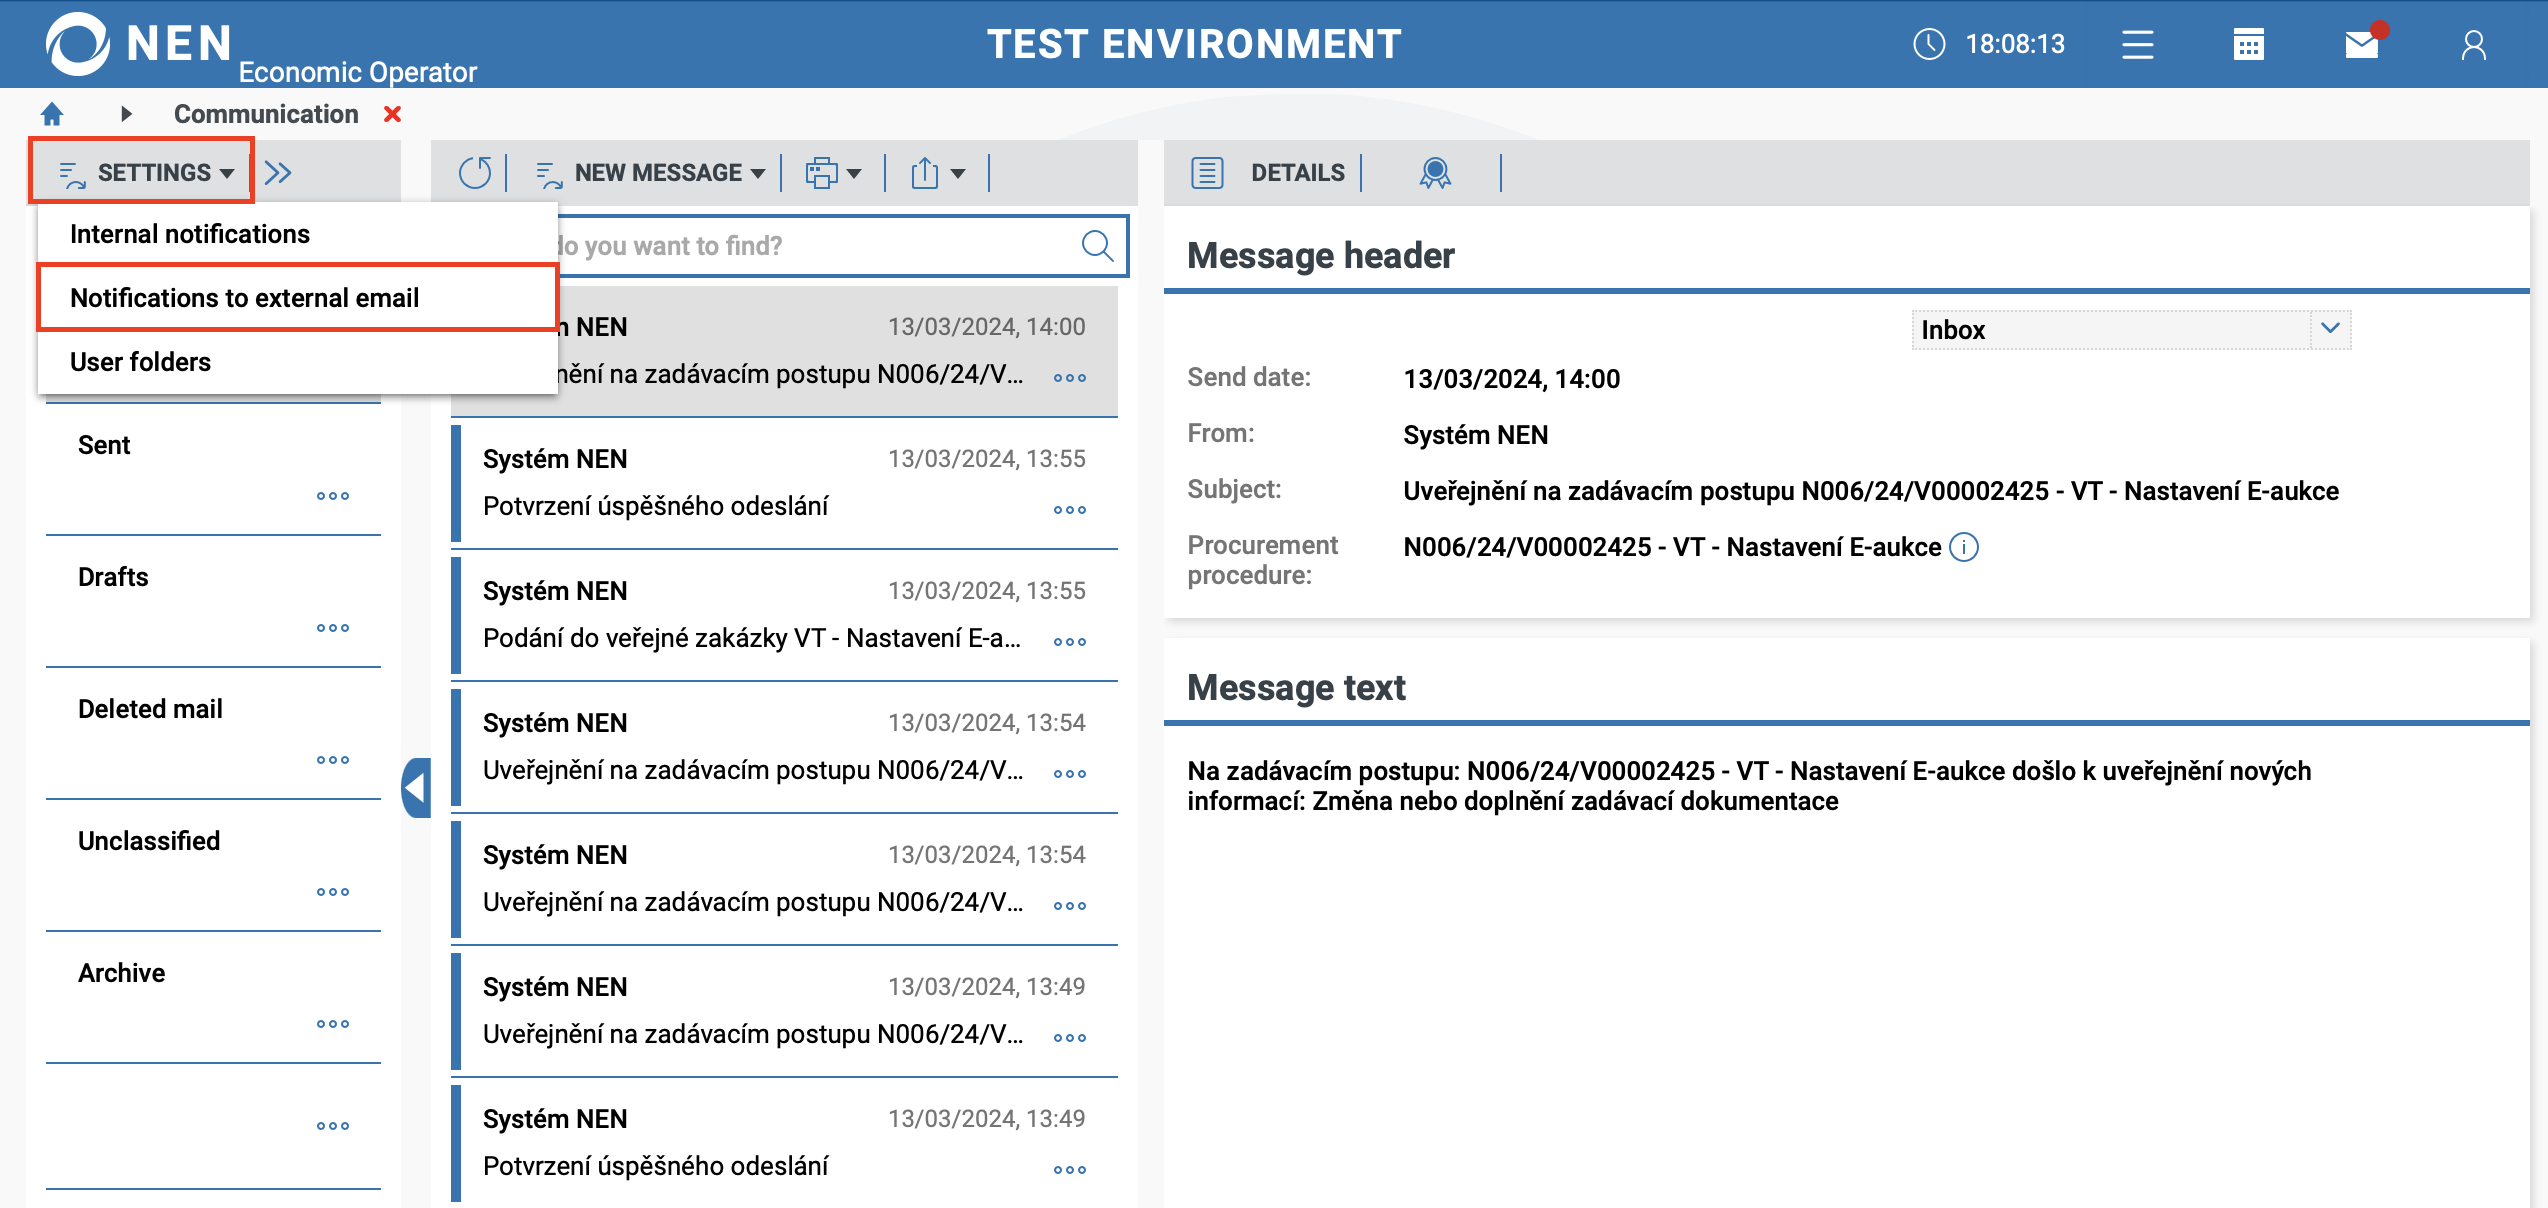Image resolution: width=2548 pixels, height=1208 pixels.
Task: Click the refresh messages icon
Action: click(x=475, y=173)
